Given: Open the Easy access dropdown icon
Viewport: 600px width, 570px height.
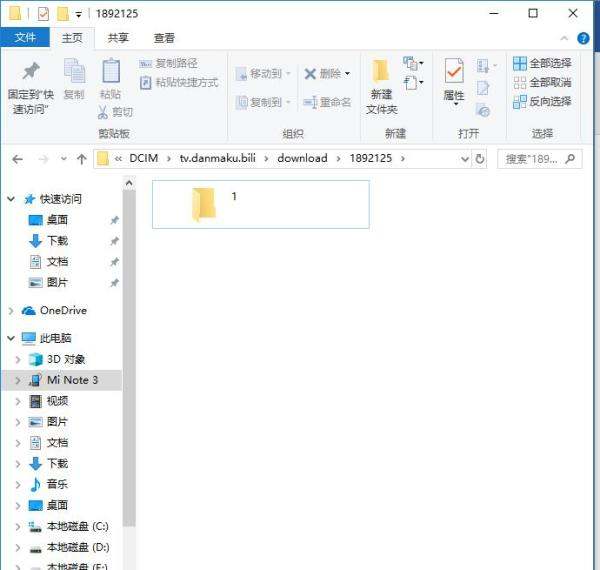Looking at the screenshot, I should coord(413,82).
